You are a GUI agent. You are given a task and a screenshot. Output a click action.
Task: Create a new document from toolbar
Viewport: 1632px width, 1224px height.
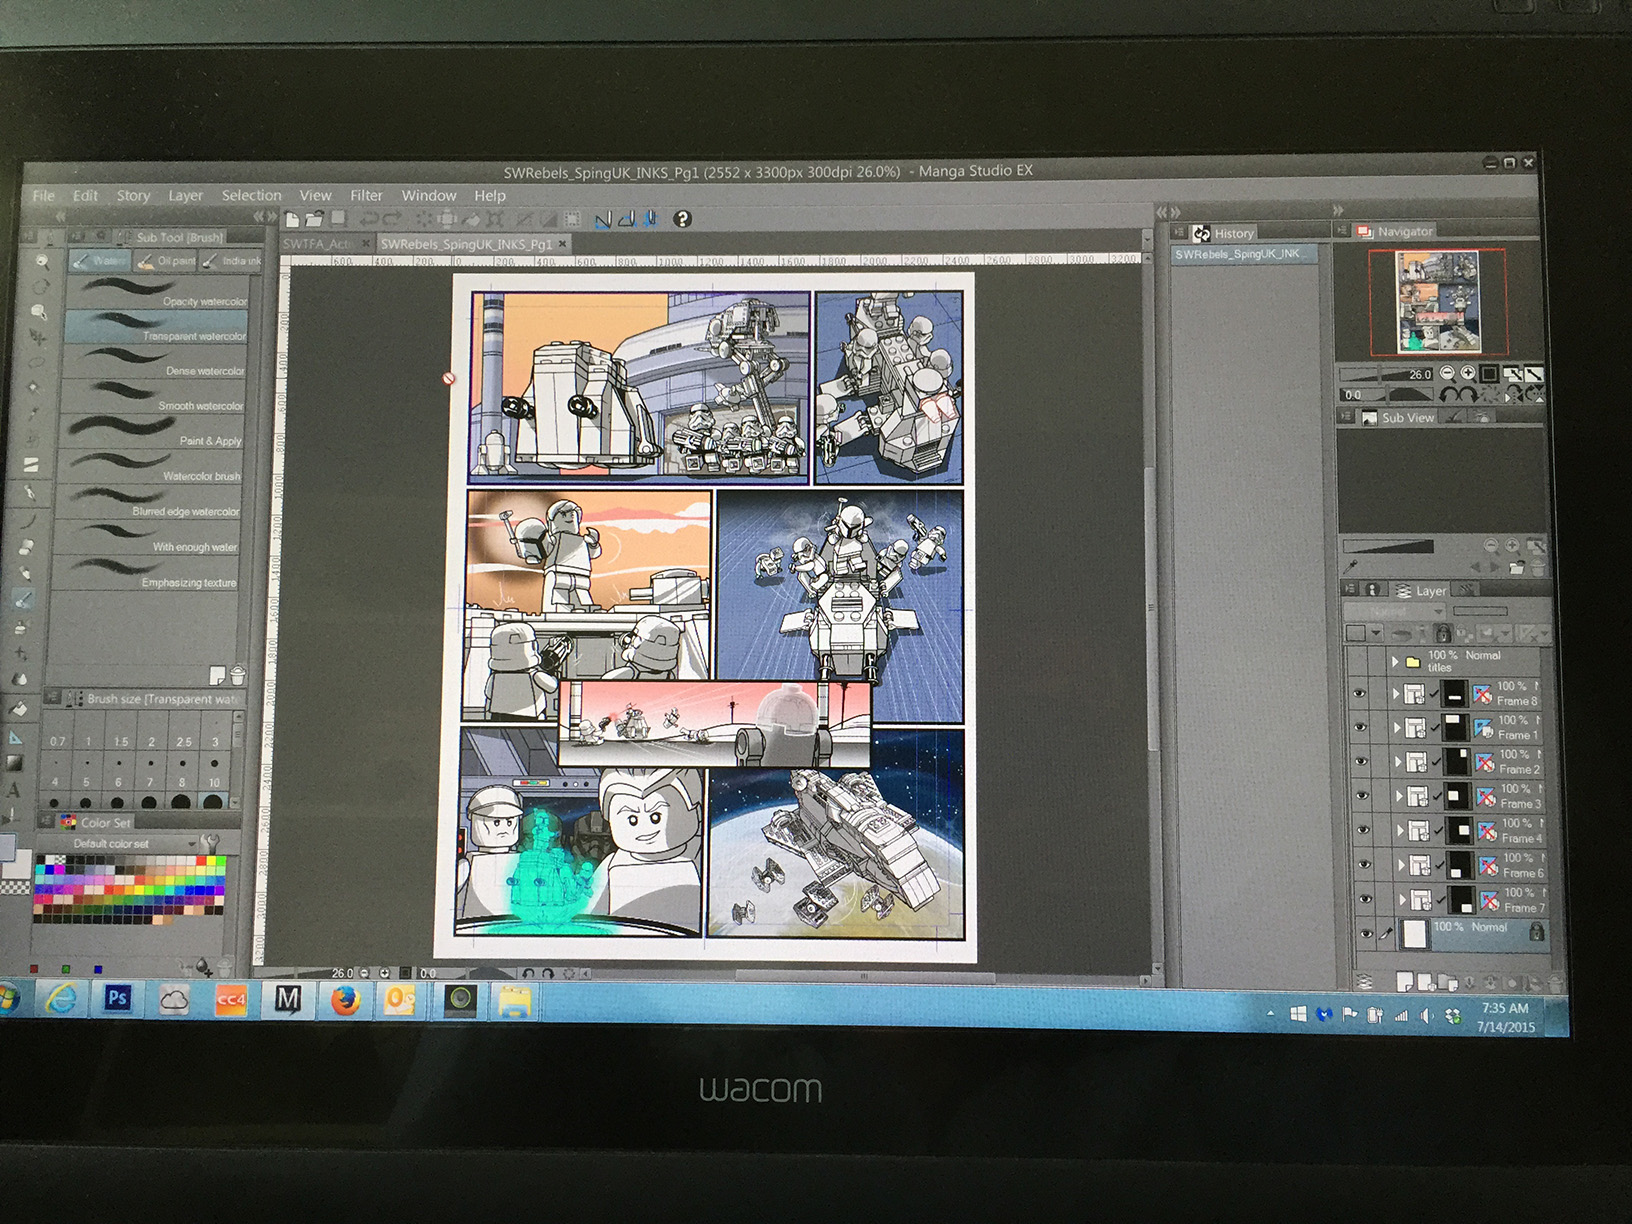293,219
